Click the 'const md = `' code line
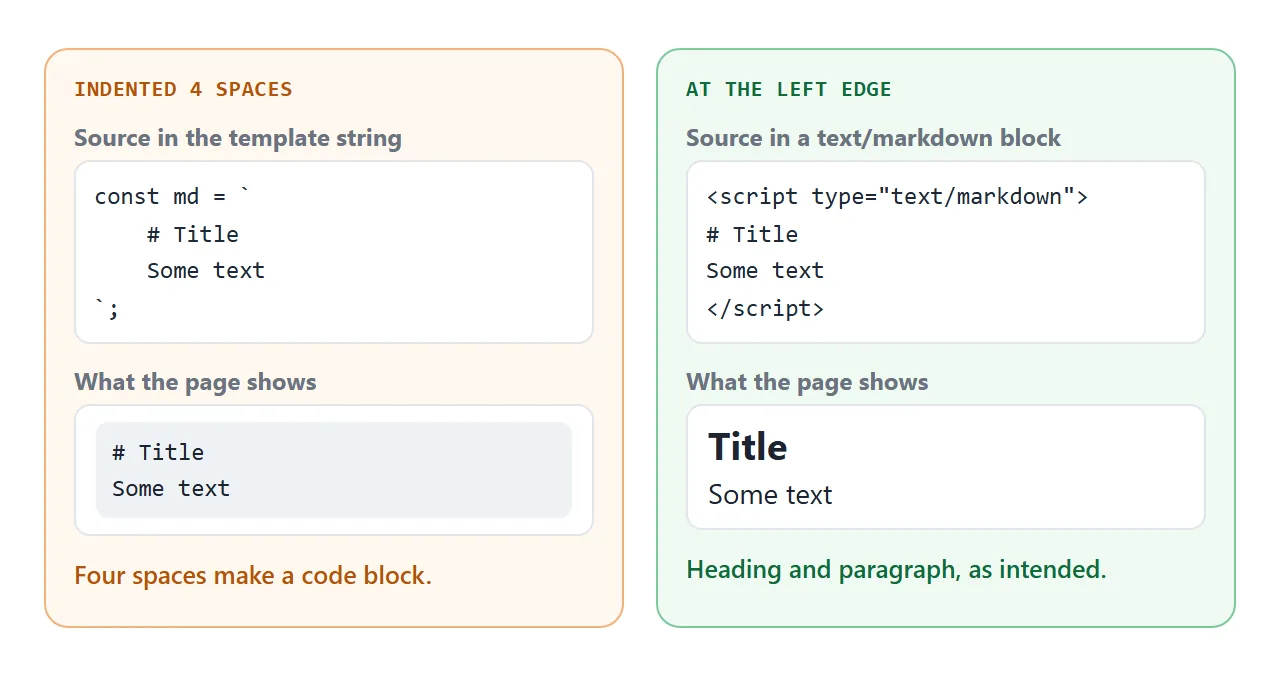1280x680 pixels. tap(173, 197)
